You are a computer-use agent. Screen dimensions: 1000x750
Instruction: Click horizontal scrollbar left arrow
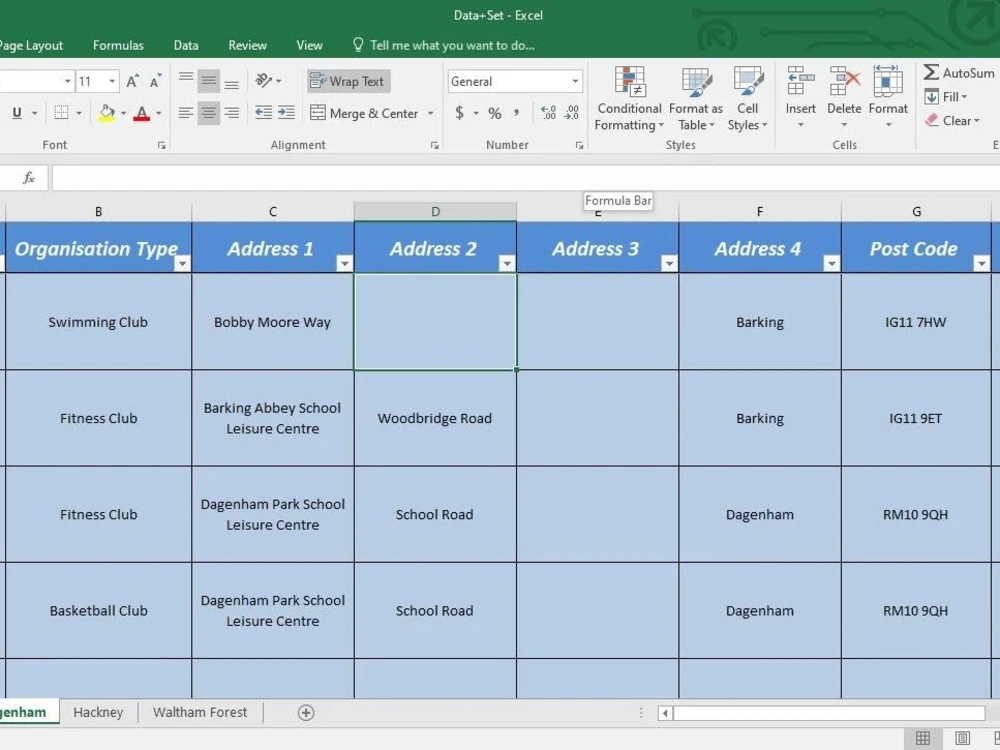[x=665, y=713]
